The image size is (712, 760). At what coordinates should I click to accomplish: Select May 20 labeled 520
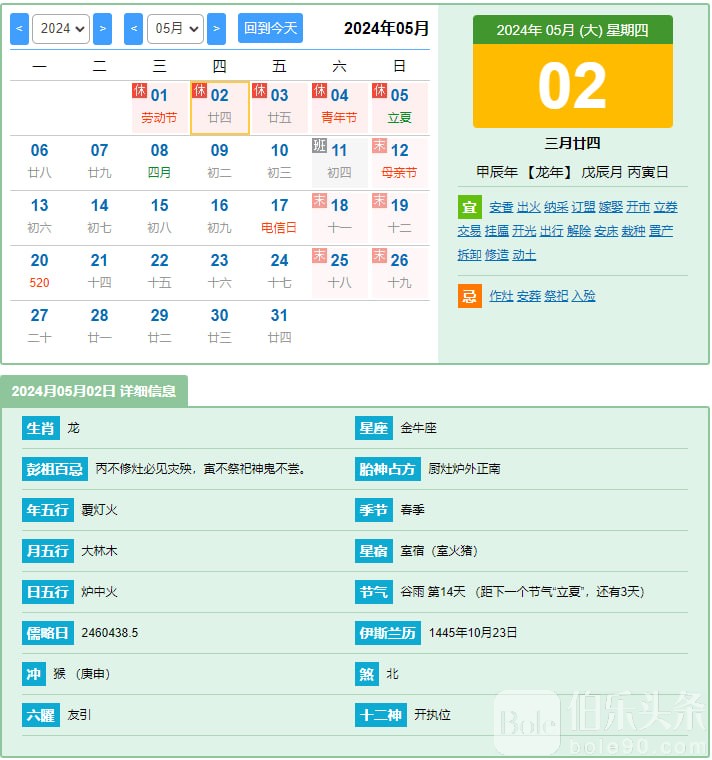40,270
